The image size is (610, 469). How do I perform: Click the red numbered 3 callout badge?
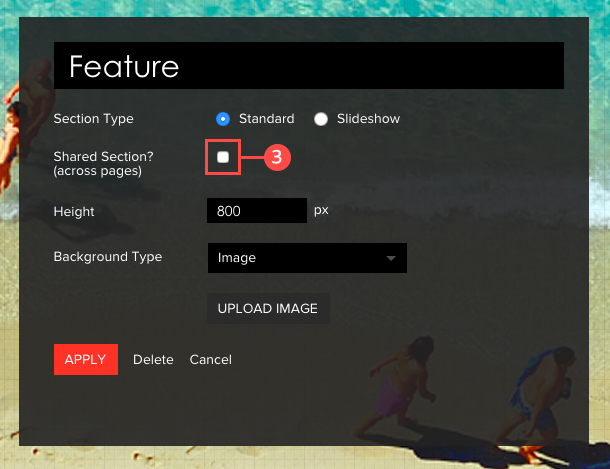pyautogui.click(x=278, y=157)
